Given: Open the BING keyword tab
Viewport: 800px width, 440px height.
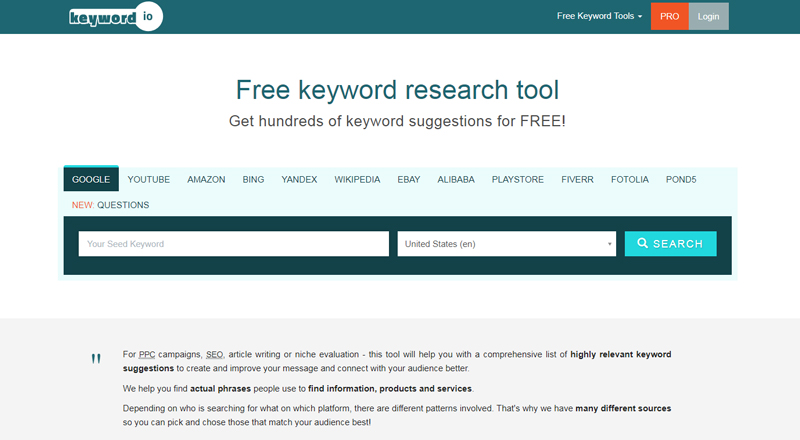Looking at the screenshot, I should (x=253, y=180).
